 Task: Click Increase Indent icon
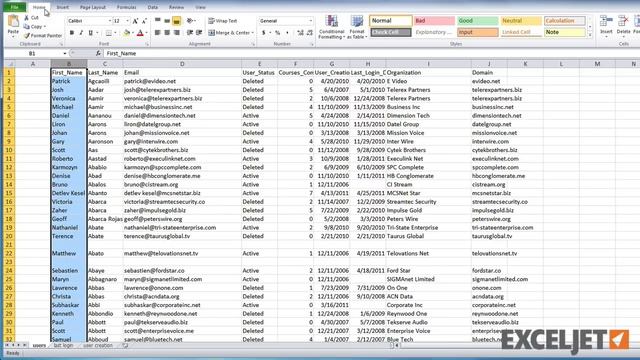click(199, 33)
